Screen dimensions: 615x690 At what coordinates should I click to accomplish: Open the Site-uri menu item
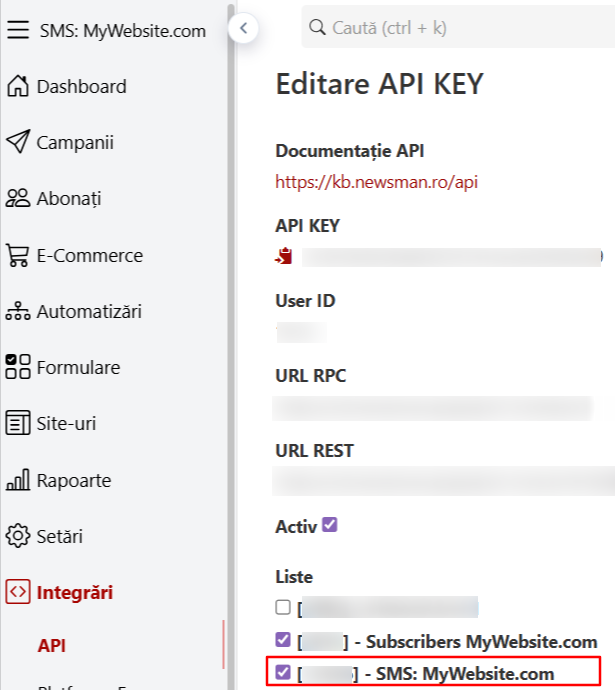point(66,424)
